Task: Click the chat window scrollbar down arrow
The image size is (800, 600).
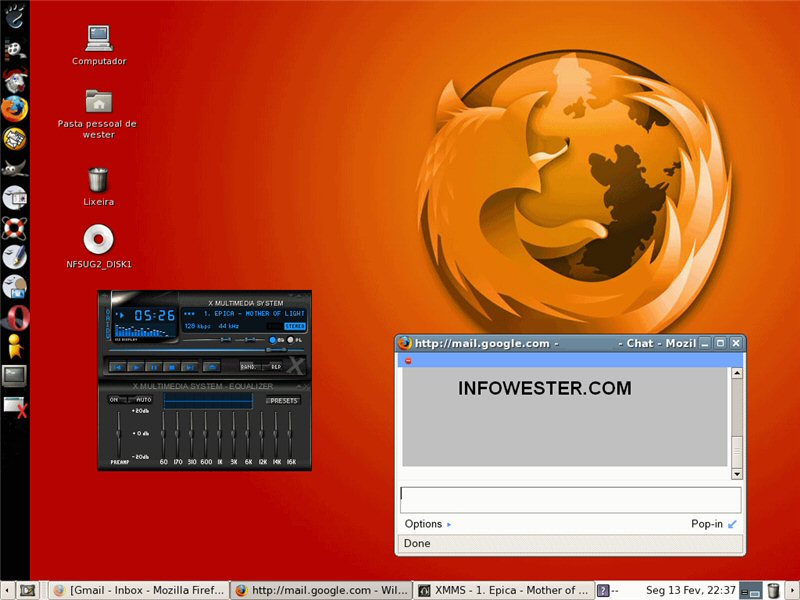Action: [x=737, y=473]
